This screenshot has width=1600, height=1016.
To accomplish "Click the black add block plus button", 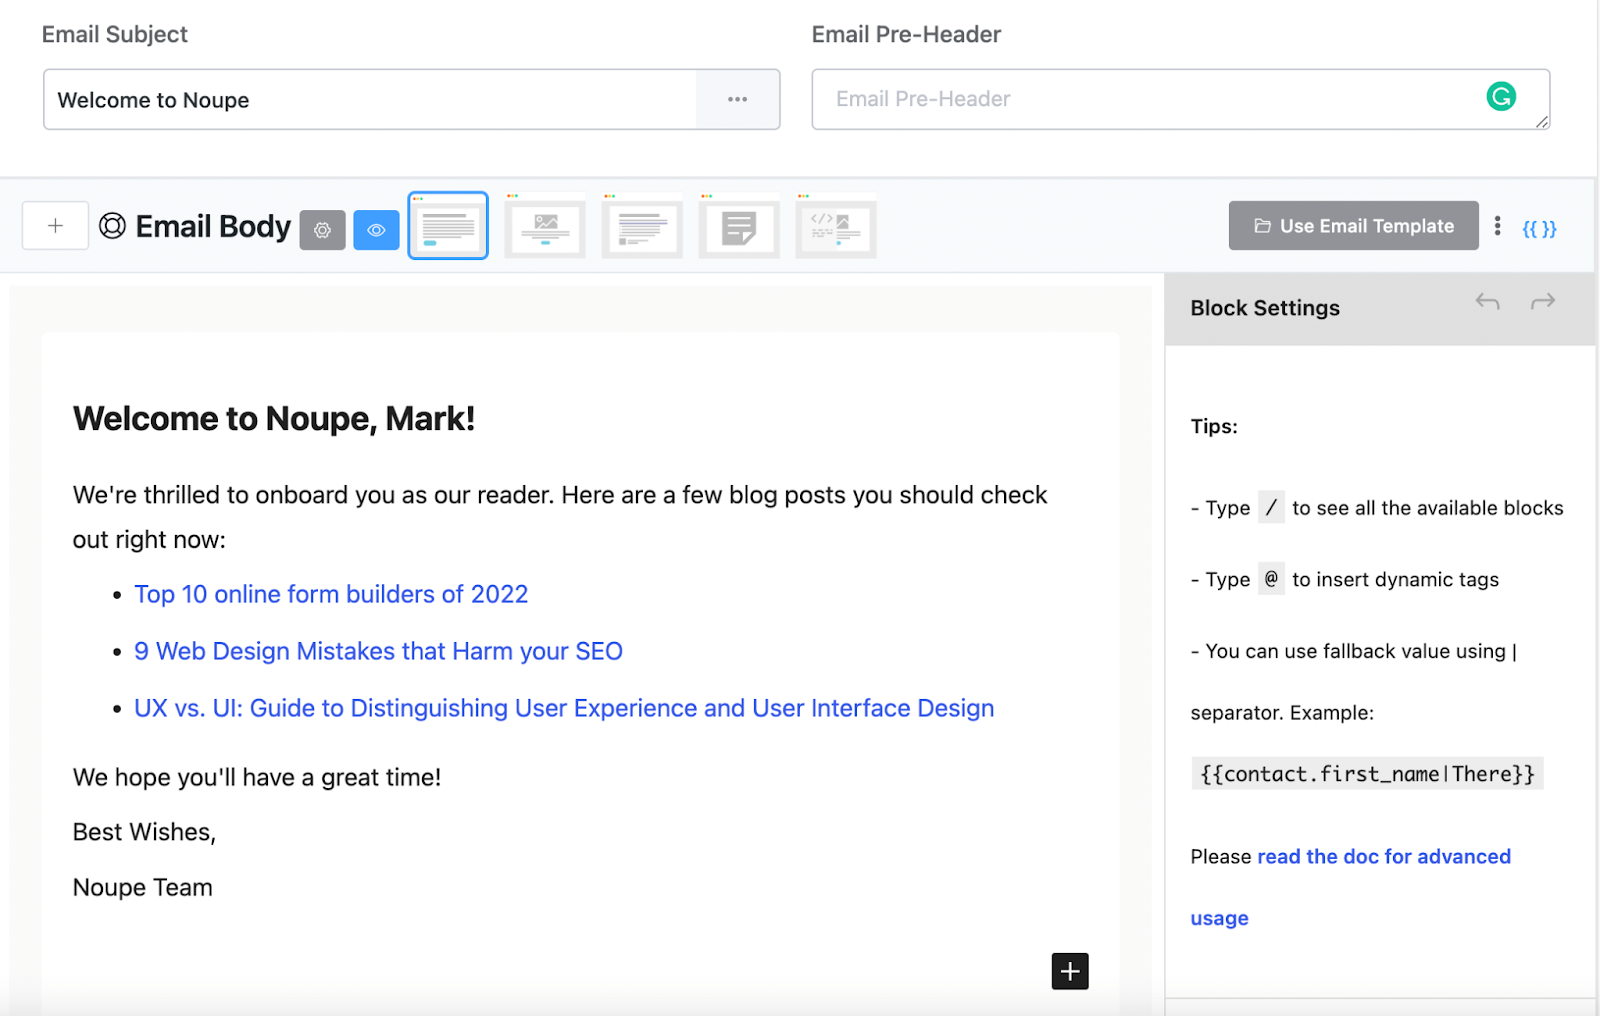I will (1070, 971).
